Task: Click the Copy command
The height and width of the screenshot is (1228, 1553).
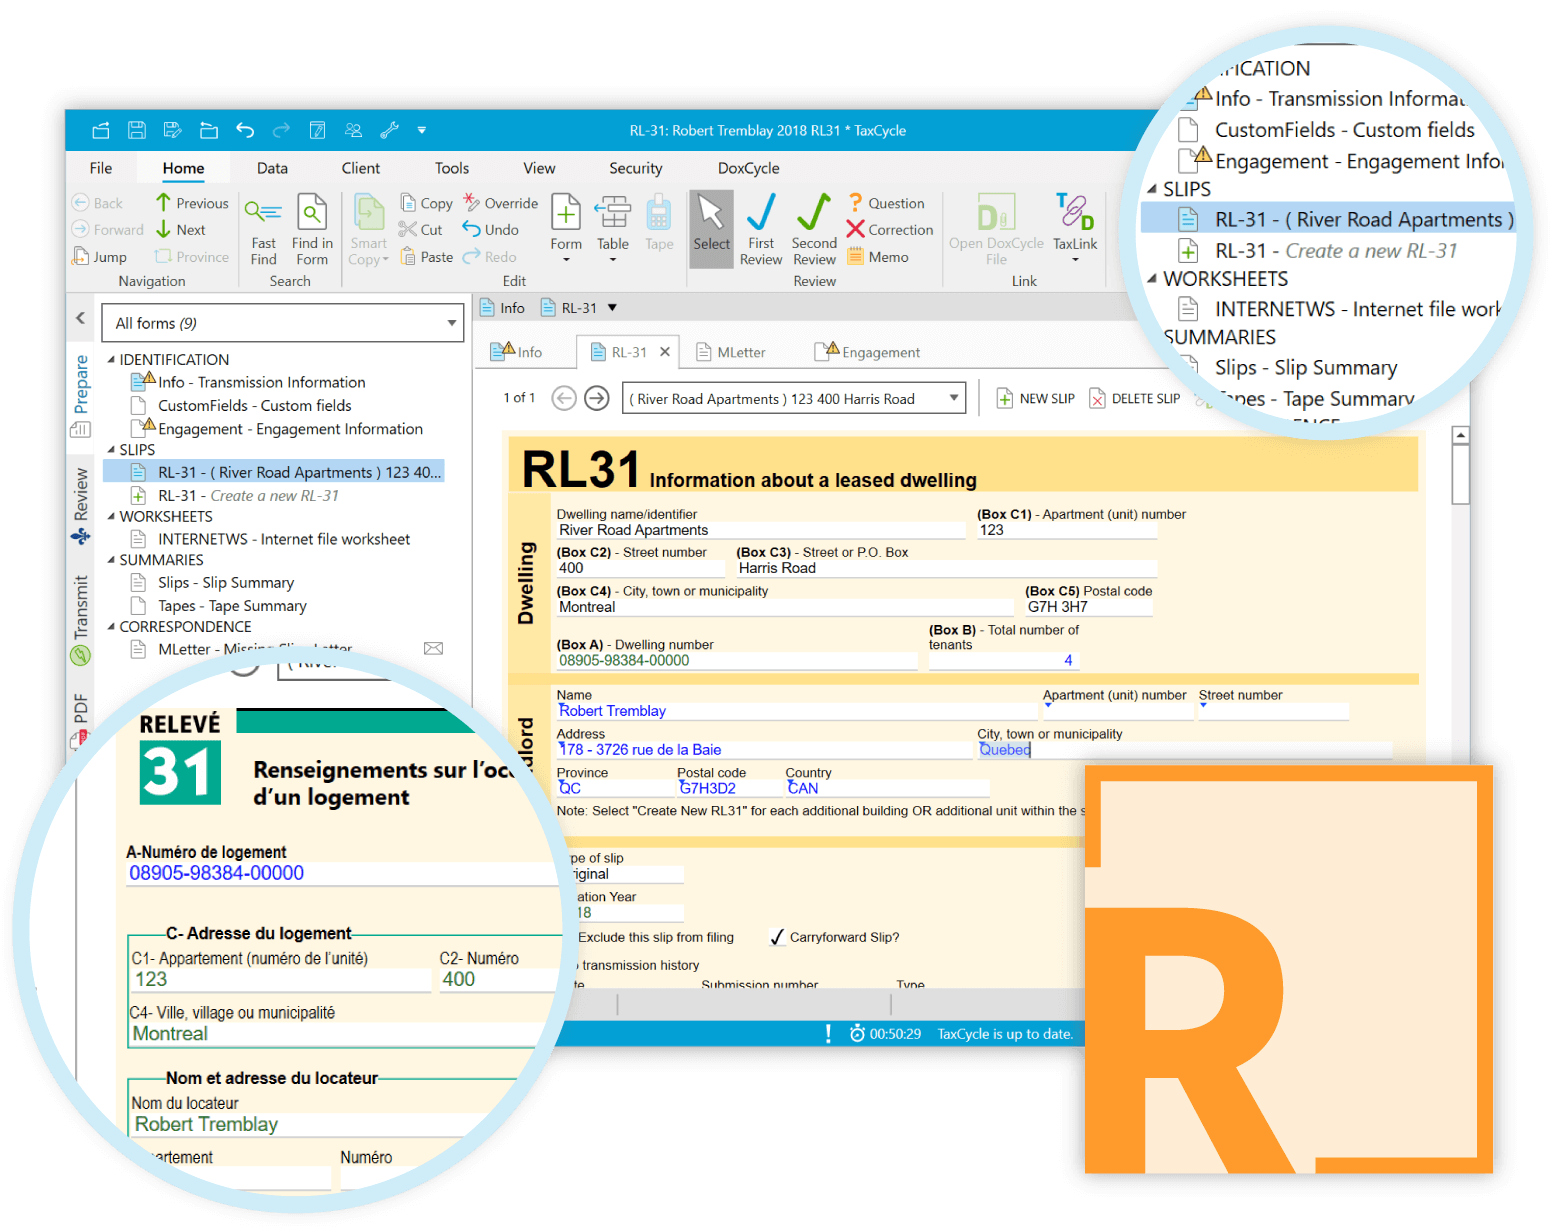Action: pos(426,203)
